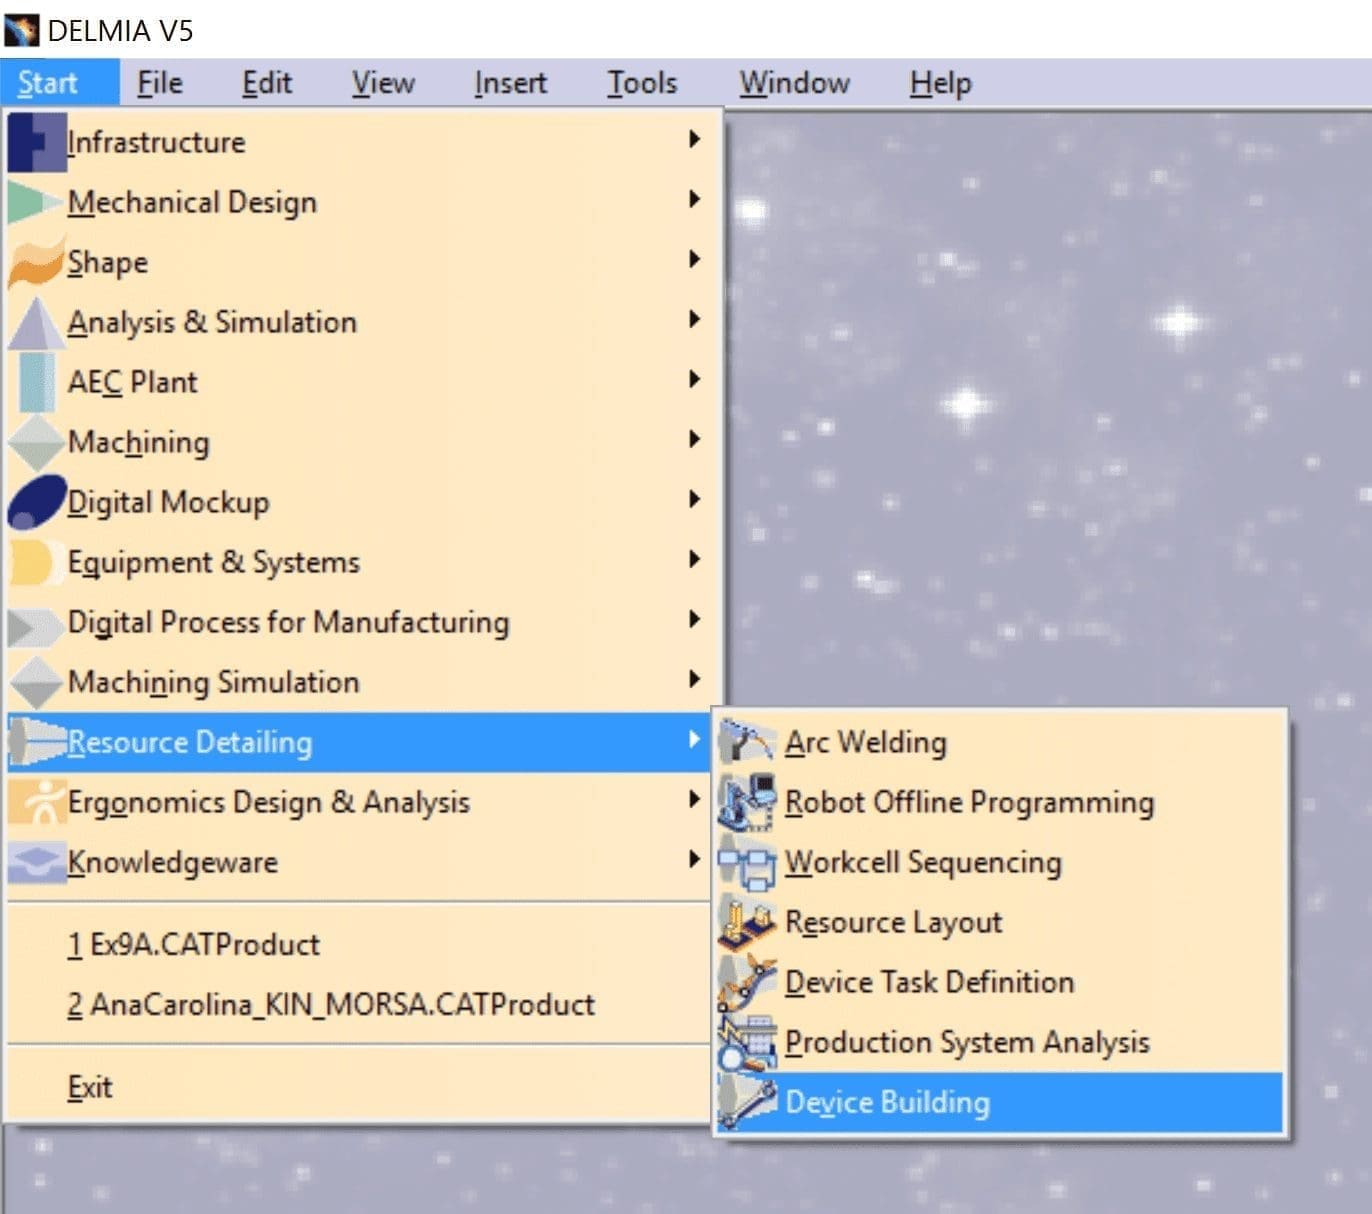Select Device Task Definition entry

click(999, 982)
